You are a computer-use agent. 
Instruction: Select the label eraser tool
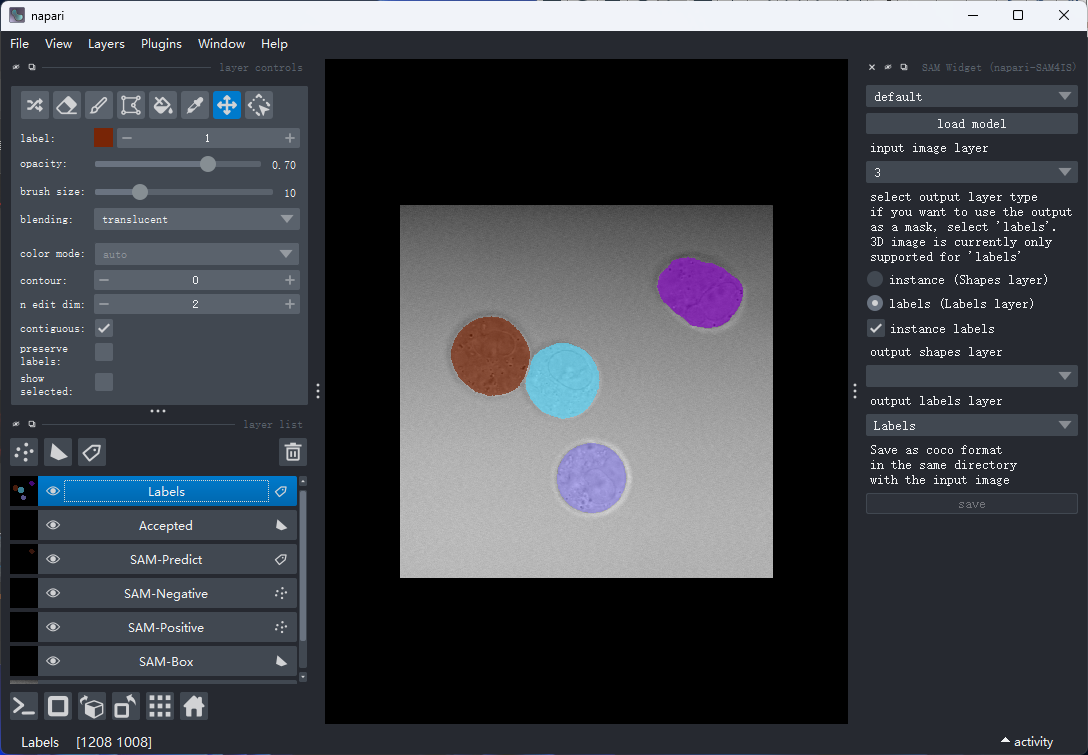click(x=67, y=105)
